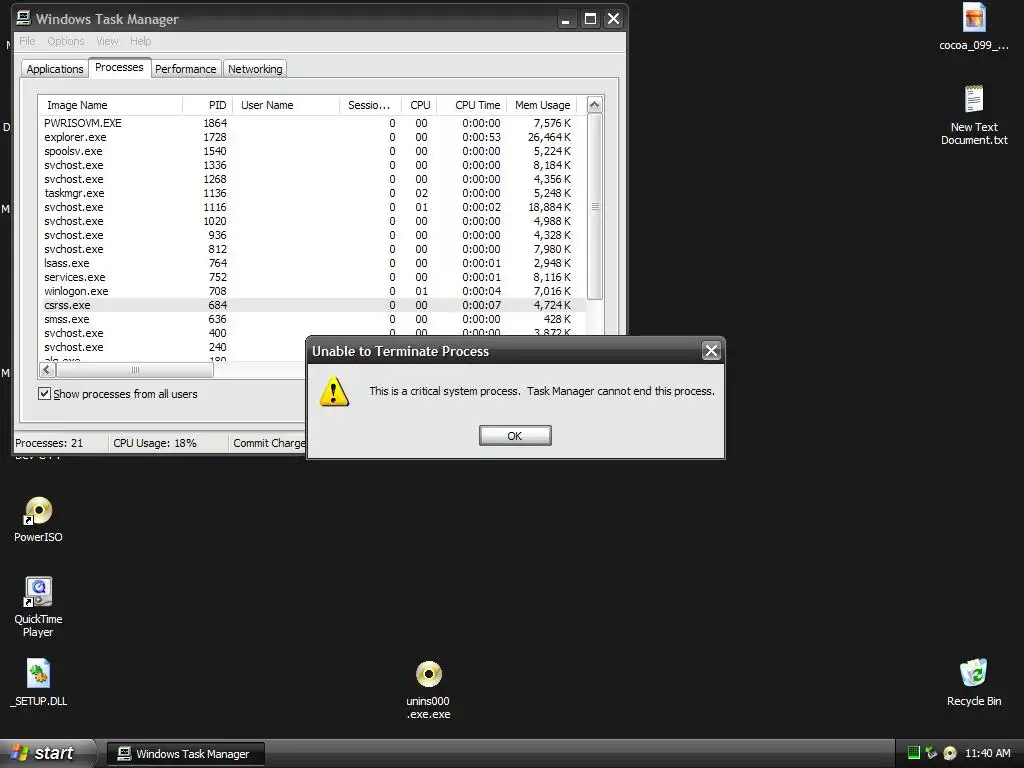This screenshot has width=1024, height=768.
Task: Select the csrss.exe process row
Action: click(312, 305)
